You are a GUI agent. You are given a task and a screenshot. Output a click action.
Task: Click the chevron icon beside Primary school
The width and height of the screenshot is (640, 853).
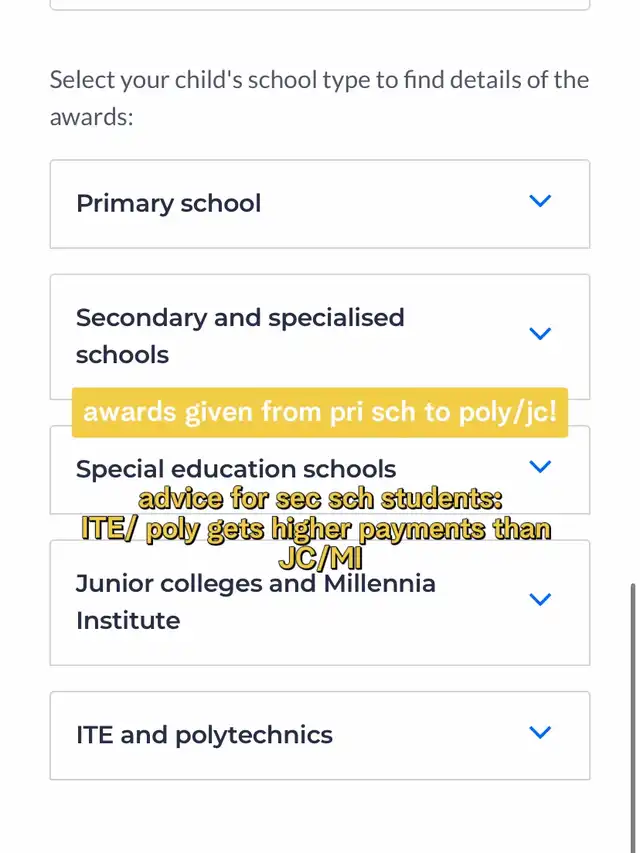tap(540, 201)
